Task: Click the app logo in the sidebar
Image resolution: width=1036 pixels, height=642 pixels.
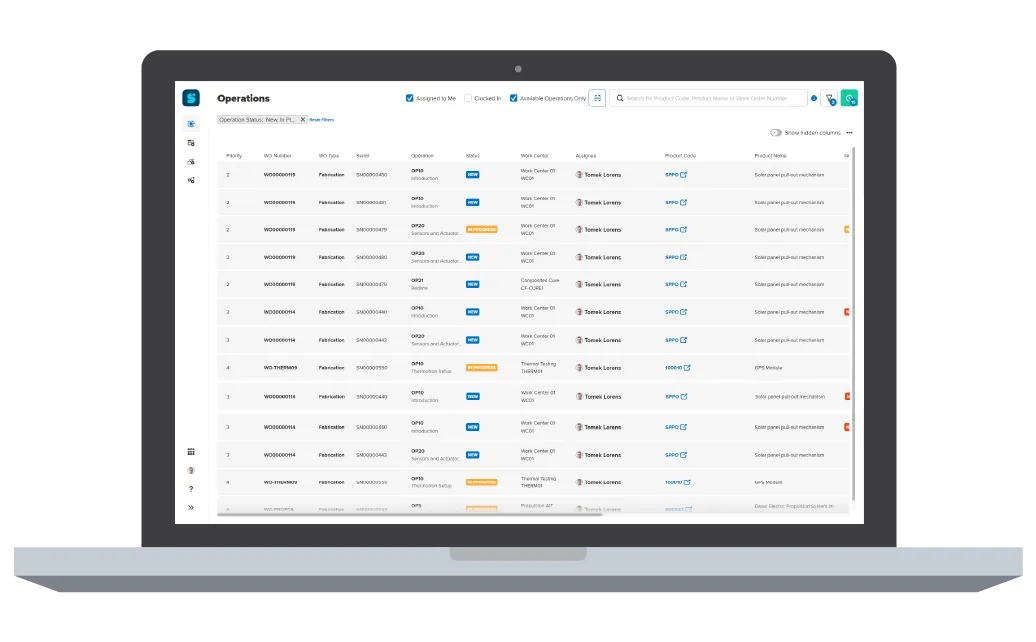Action: tap(191, 98)
